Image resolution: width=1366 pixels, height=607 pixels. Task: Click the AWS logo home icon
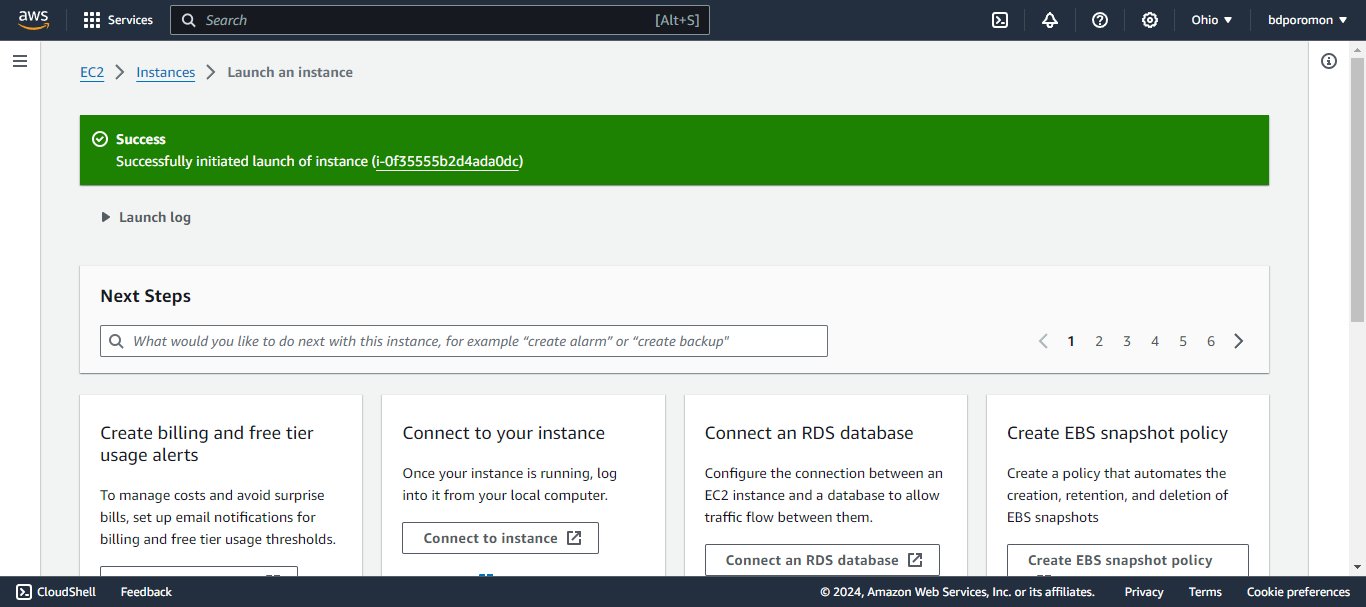pos(33,20)
